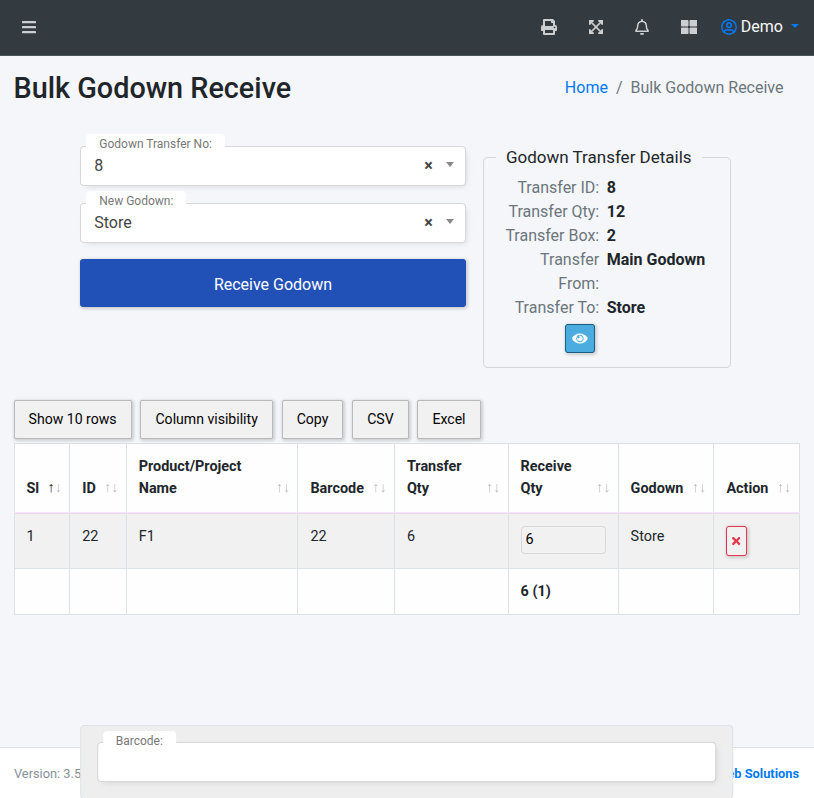Open the hamburger navigation menu

point(28,27)
